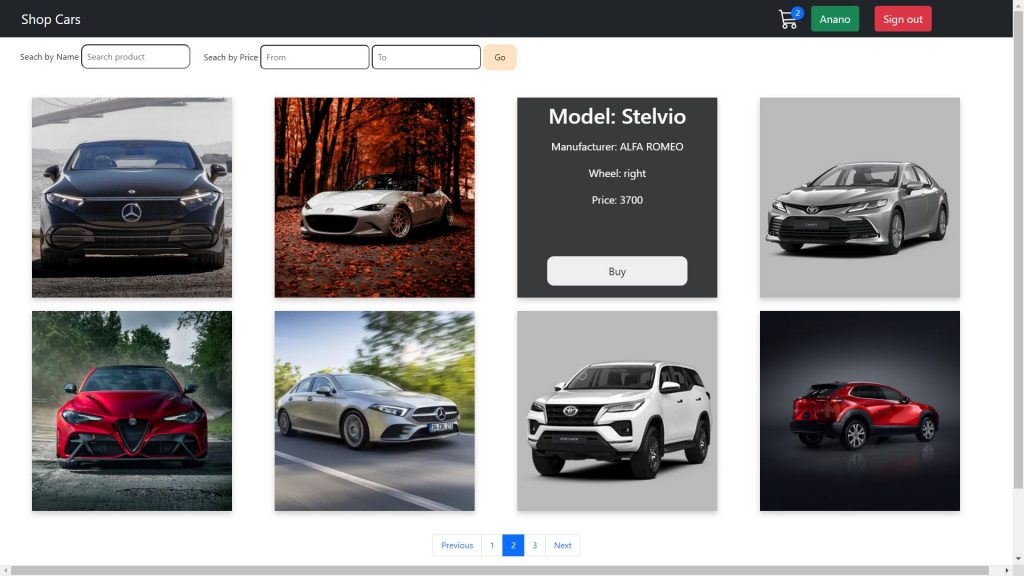This screenshot has width=1024, height=576.
Task: Open the red Alfa Romeo Giulia card
Action: (x=132, y=411)
